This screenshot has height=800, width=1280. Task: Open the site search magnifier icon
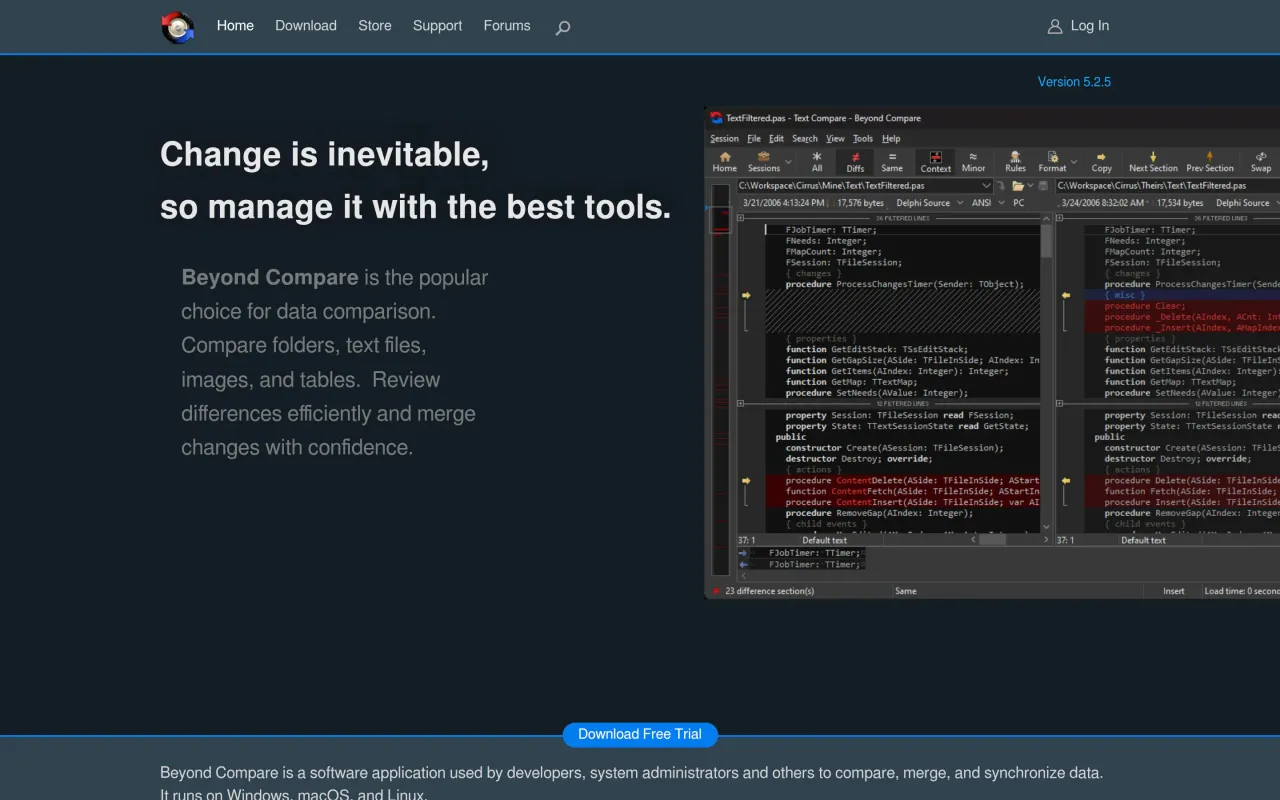tap(563, 28)
